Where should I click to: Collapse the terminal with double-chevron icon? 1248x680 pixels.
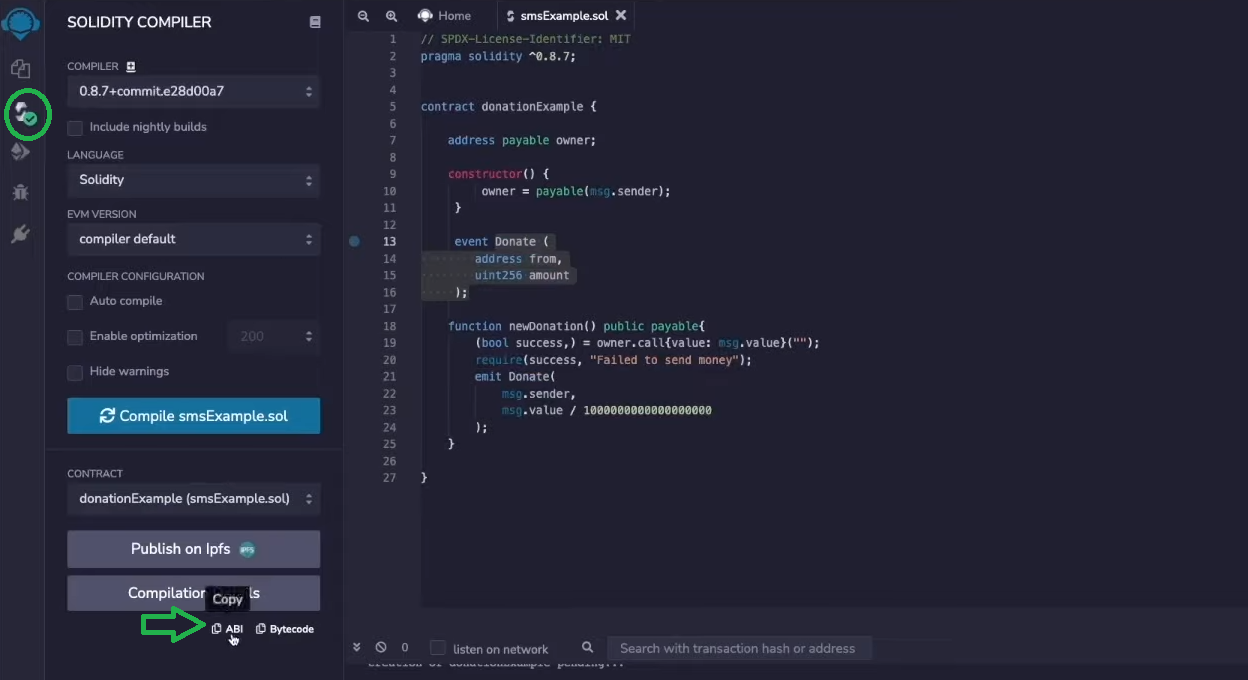pos(357,648)
